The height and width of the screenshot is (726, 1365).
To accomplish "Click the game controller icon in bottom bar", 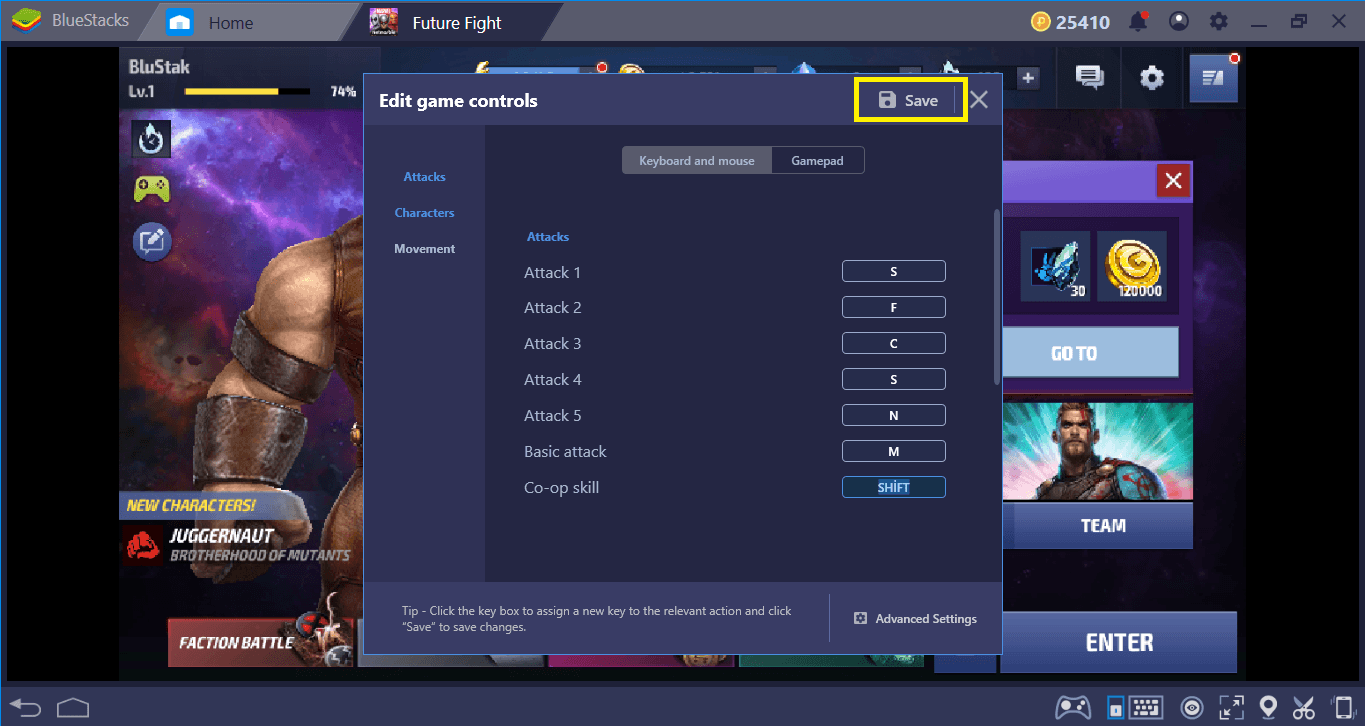I will click(x=1074, y=707).
